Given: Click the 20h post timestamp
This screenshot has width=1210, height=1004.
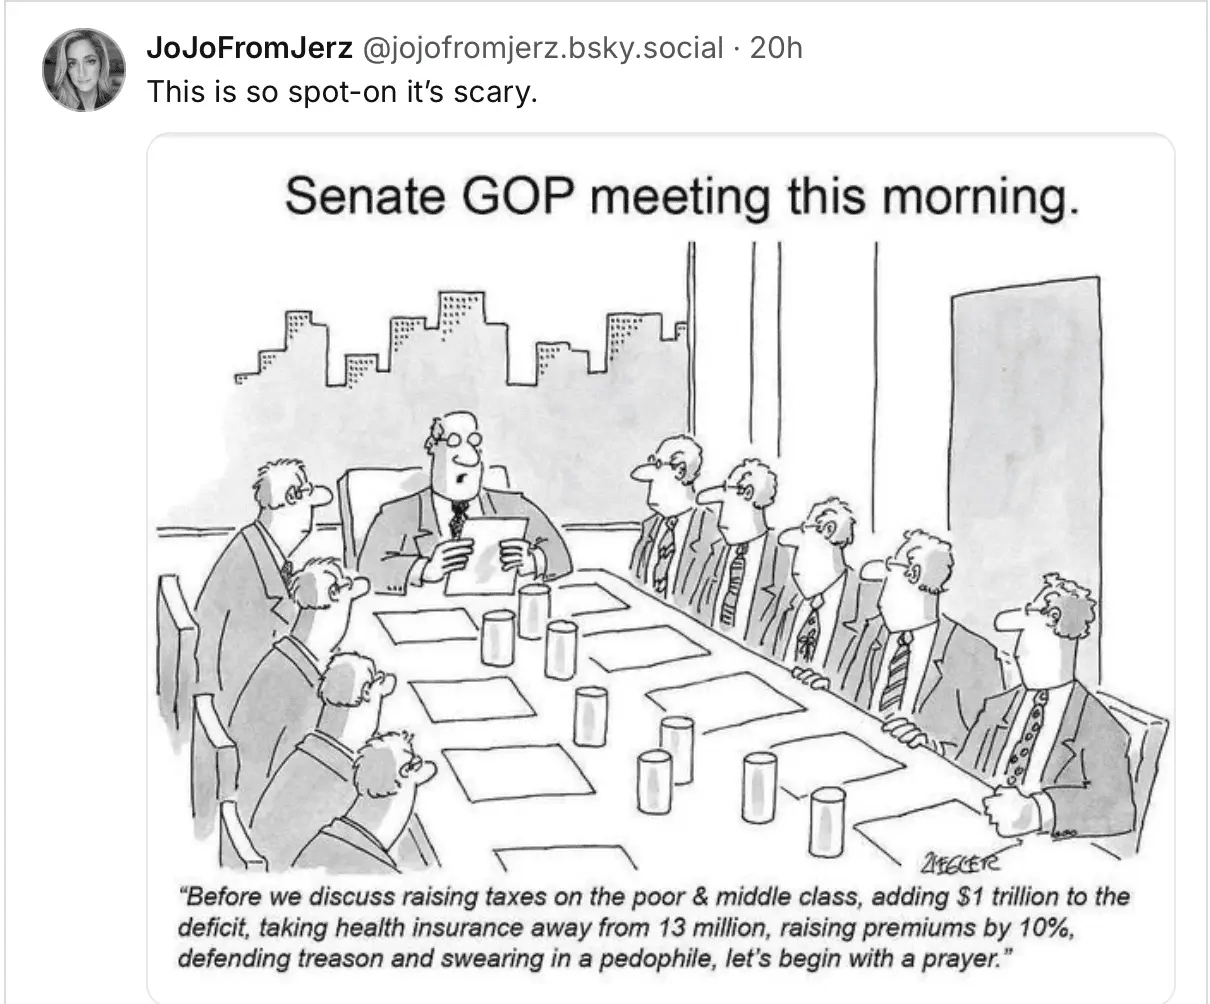Looking at the screenshot, I should 776,47.
